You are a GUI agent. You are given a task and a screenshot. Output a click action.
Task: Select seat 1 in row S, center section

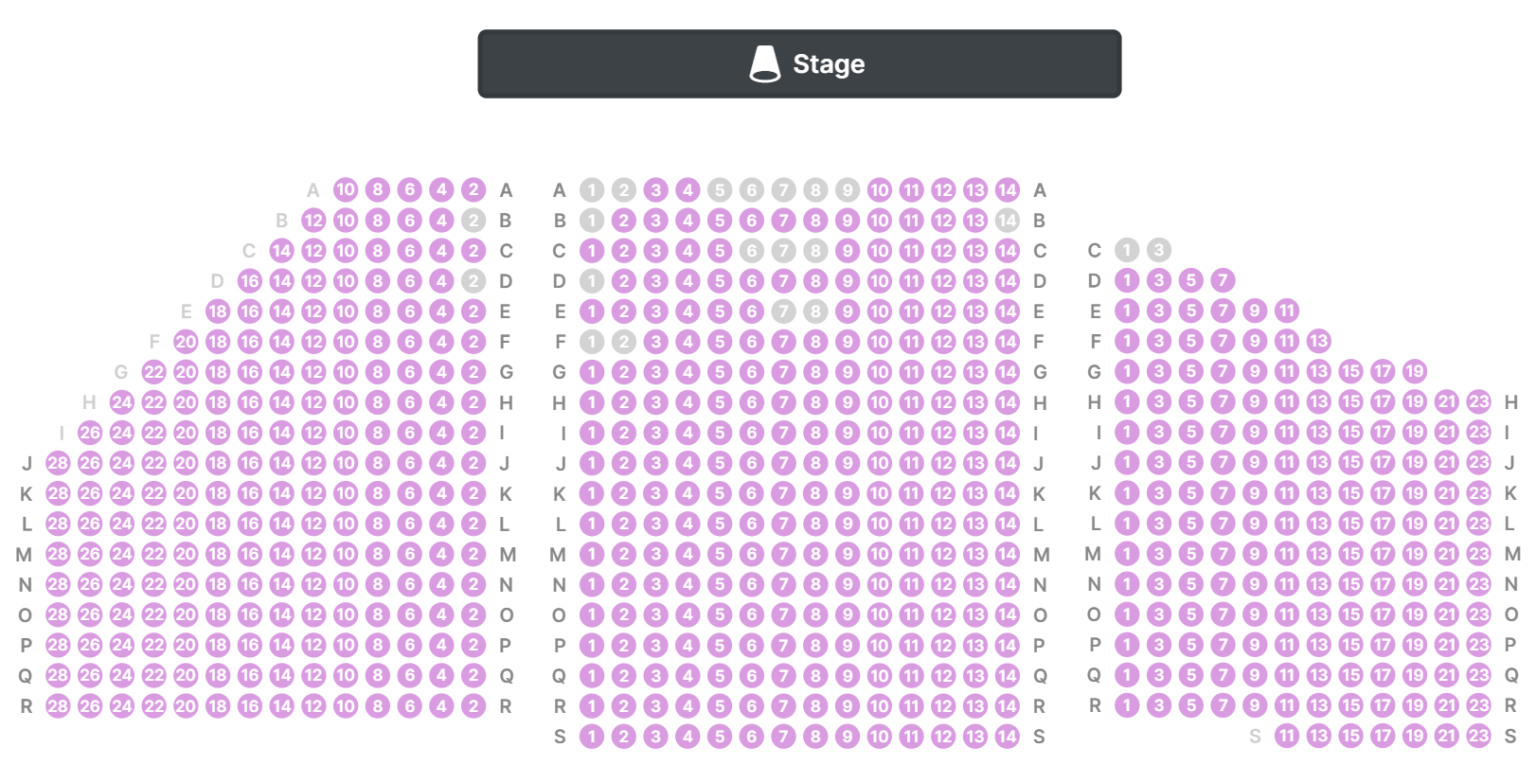coord(593,736)
